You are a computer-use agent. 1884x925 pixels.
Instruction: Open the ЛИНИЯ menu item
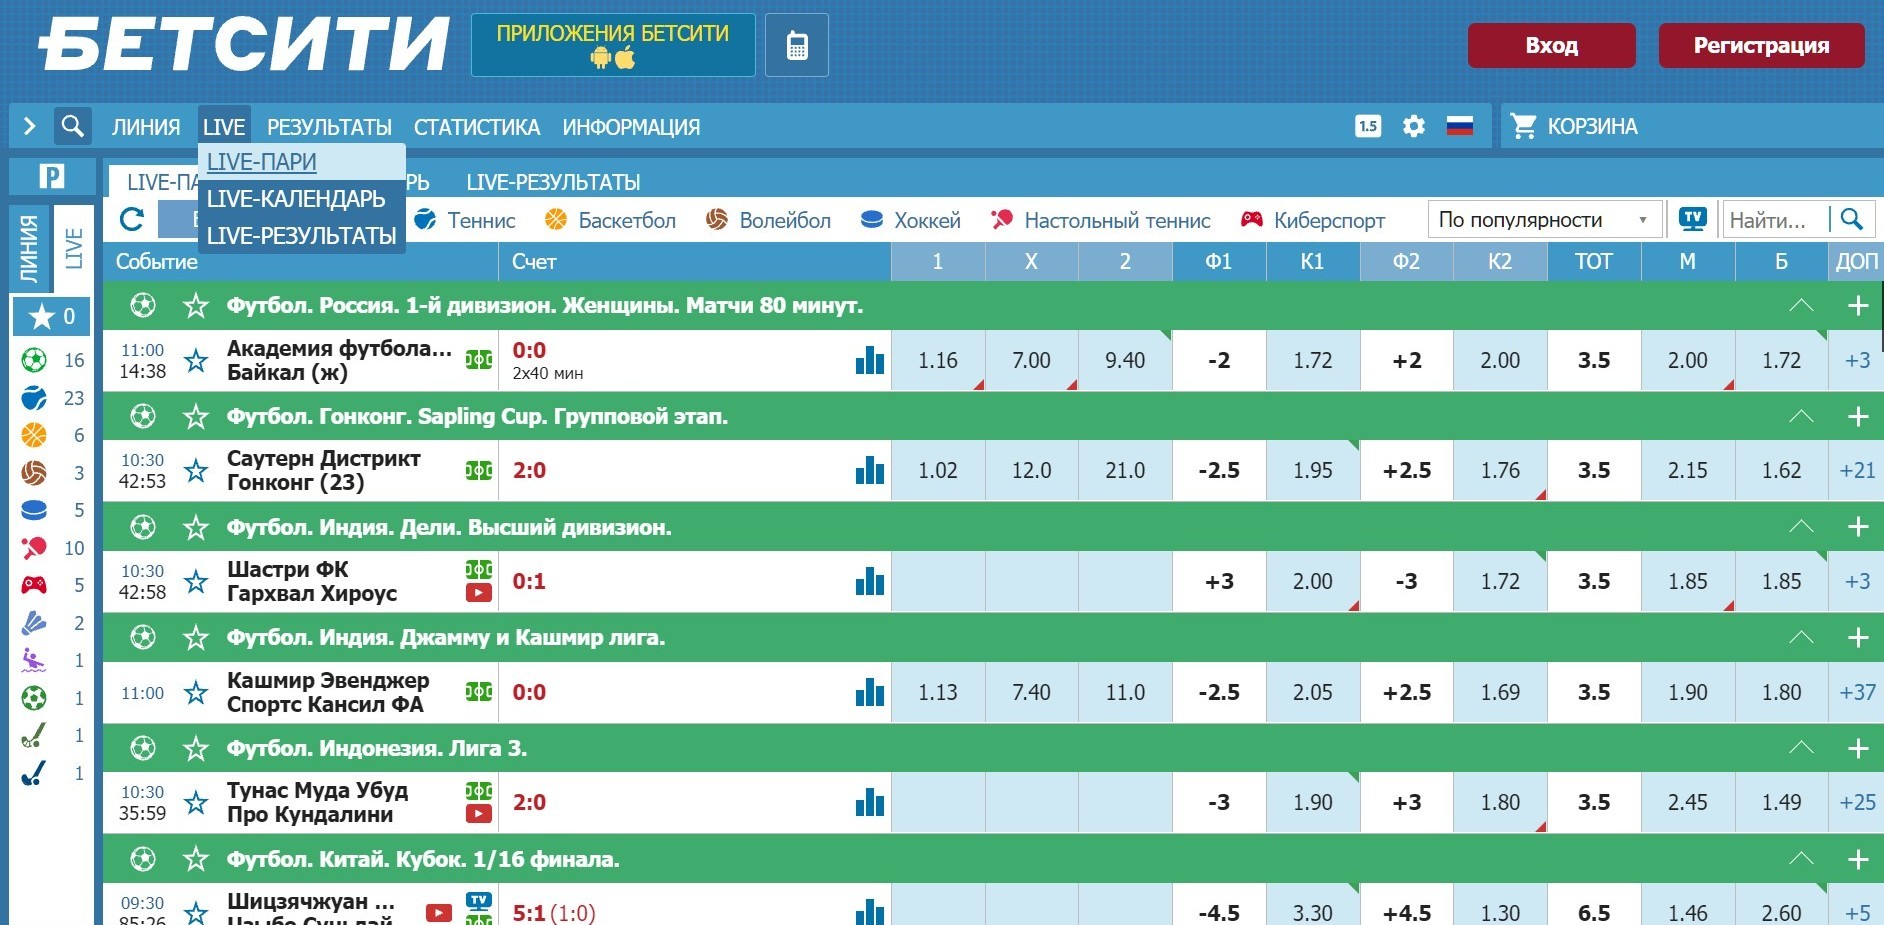point(146,127)
